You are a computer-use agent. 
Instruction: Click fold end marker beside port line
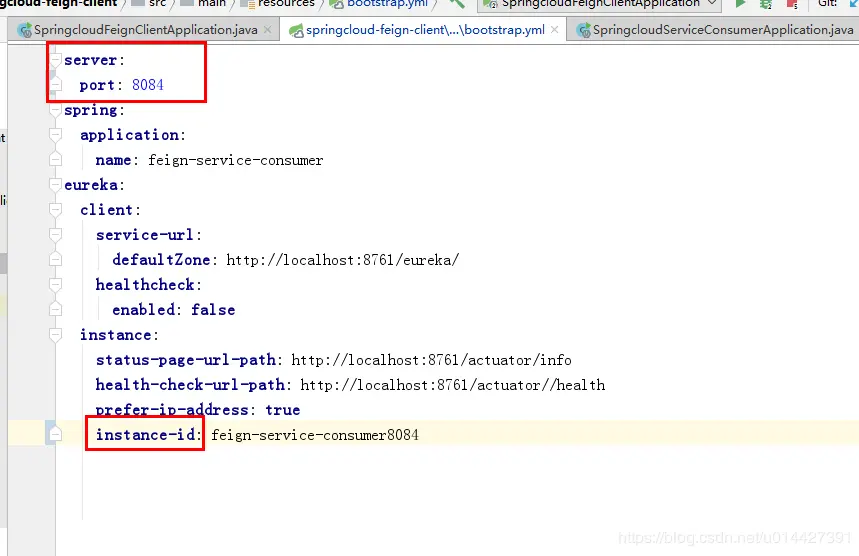55,85
